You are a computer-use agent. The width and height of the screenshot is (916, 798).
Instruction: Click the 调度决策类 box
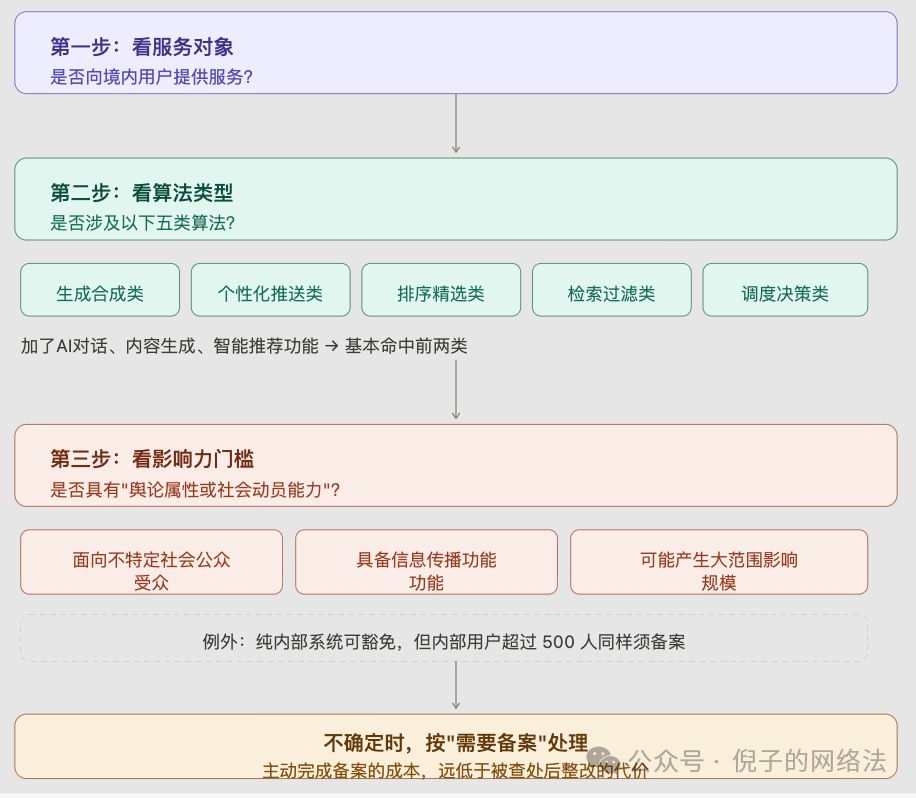tap(785, 290)
